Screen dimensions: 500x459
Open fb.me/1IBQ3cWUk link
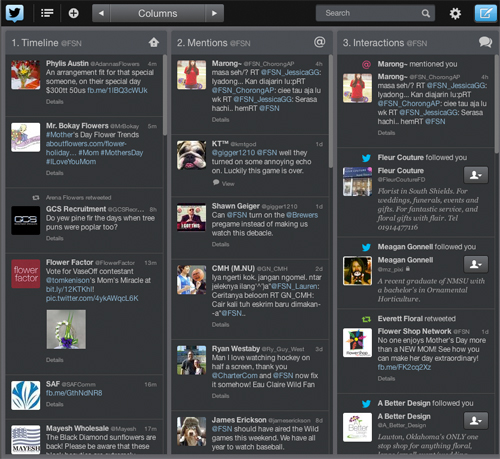coord(117,90)
